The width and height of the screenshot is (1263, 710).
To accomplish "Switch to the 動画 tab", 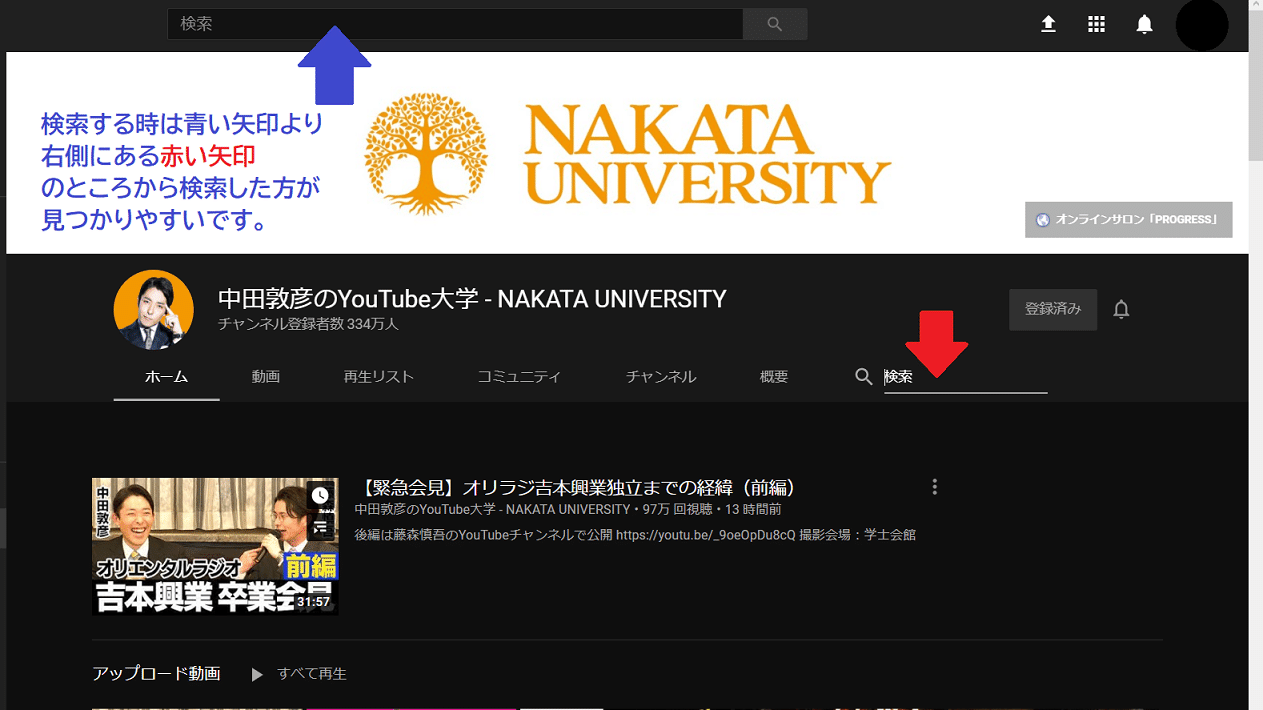I will pos(265,377).
